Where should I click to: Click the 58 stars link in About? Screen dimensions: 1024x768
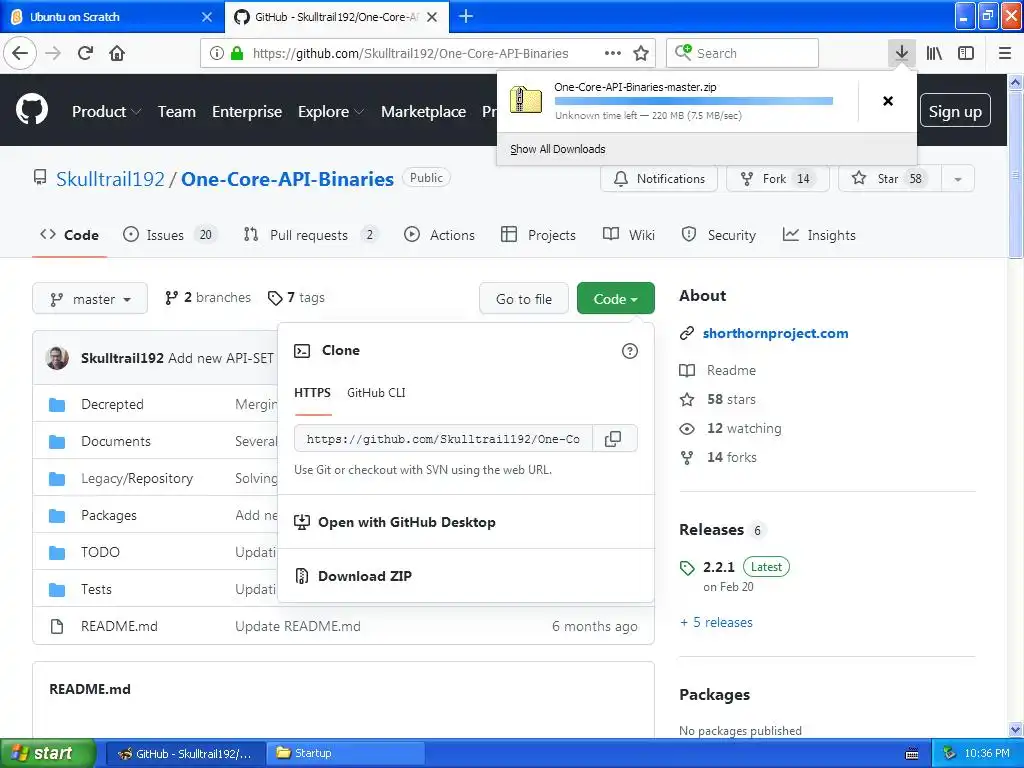click(731, 399)
